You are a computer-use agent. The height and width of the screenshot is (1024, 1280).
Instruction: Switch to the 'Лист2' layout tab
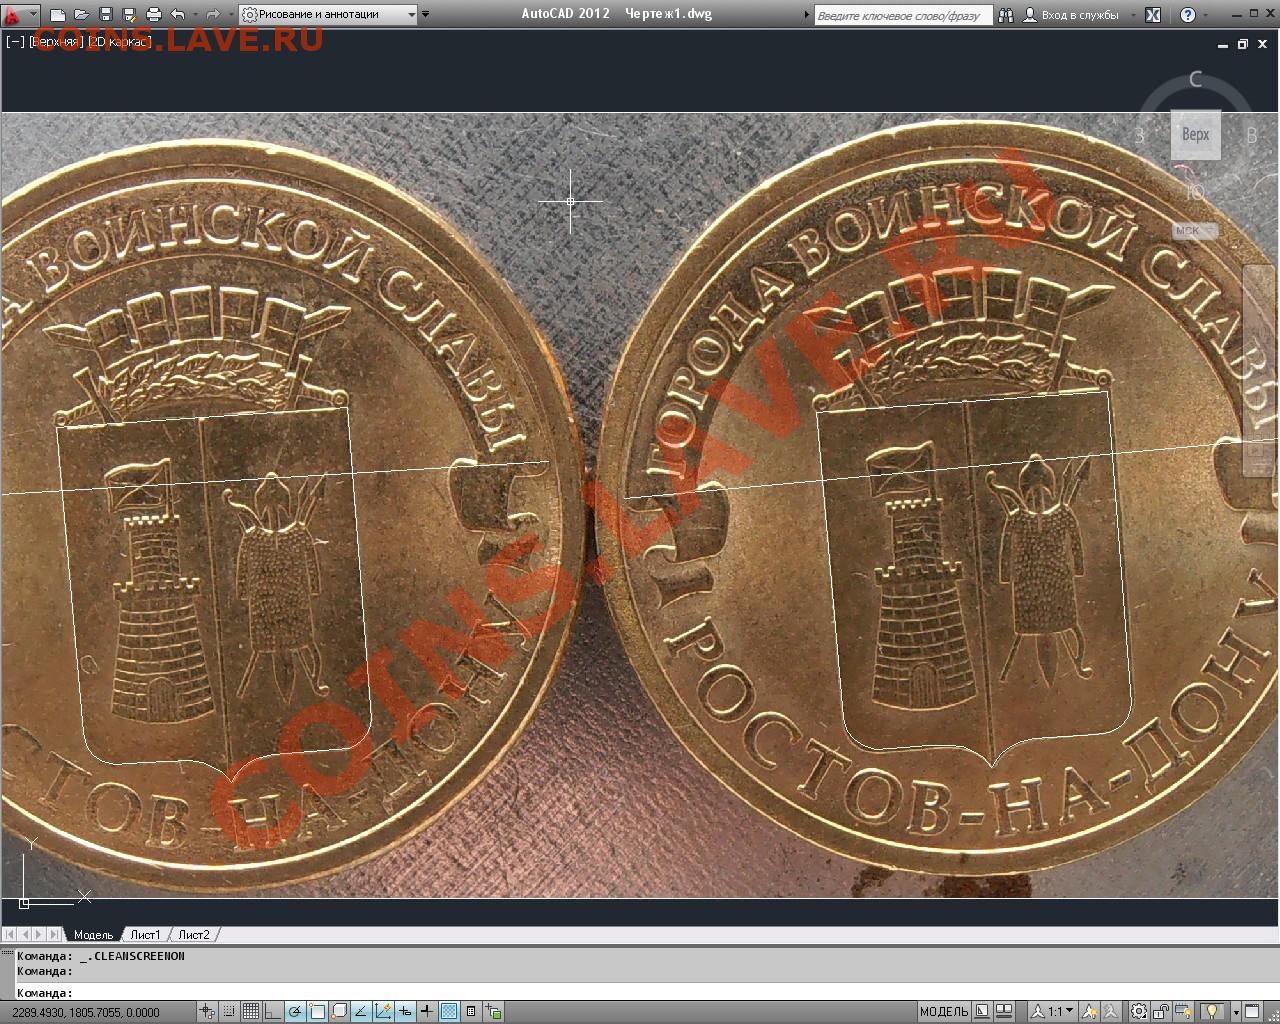194,934
